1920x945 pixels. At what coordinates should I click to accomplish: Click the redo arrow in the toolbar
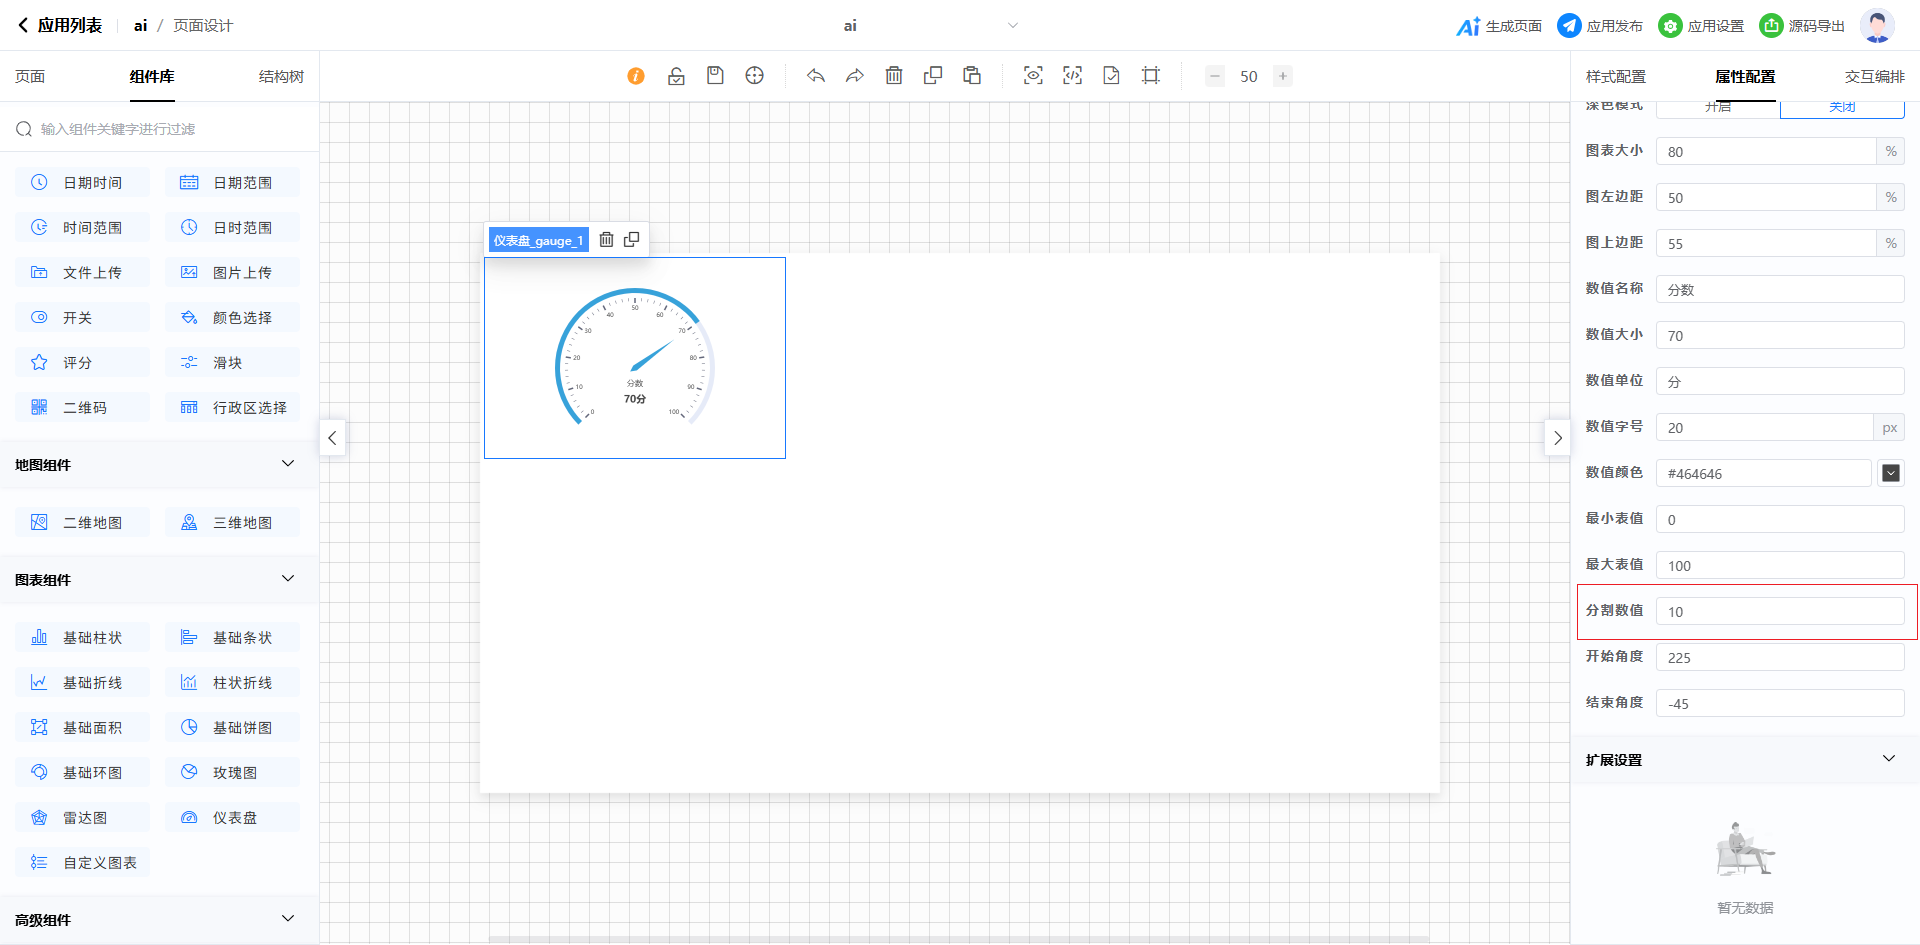[x=855, y=76]
